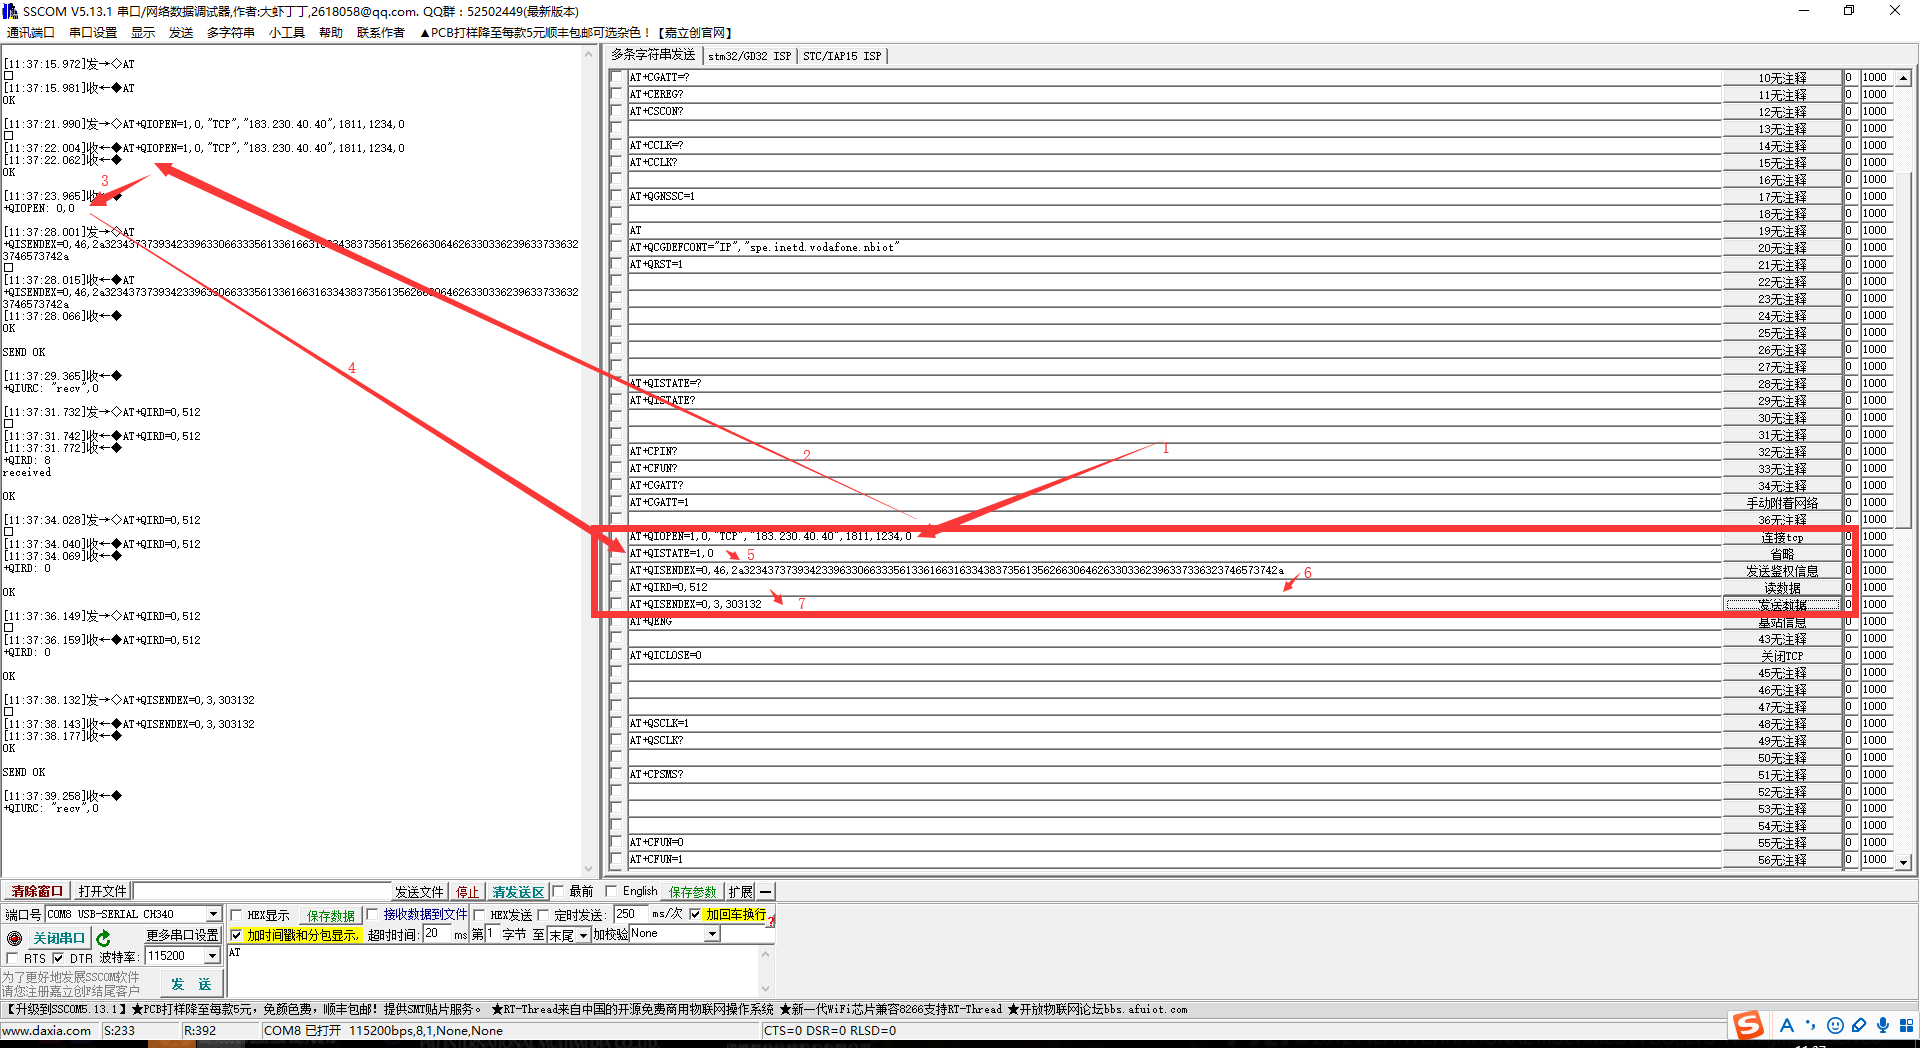
Task: Open the COM8 port number dropdown
Action: click(x=213, y=914)
